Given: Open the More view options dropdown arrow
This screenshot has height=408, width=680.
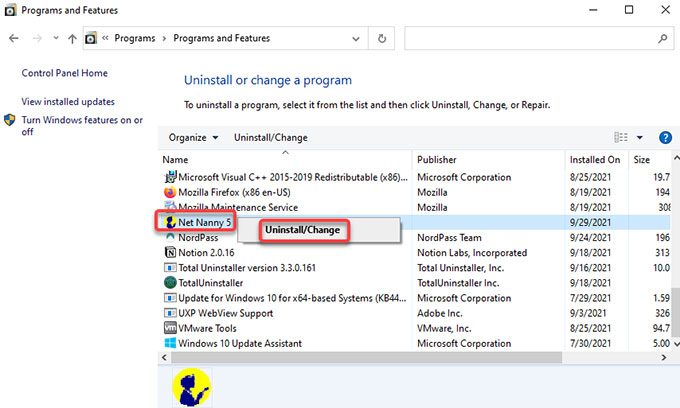Looking at the screenshot, I should pos(640,137).
